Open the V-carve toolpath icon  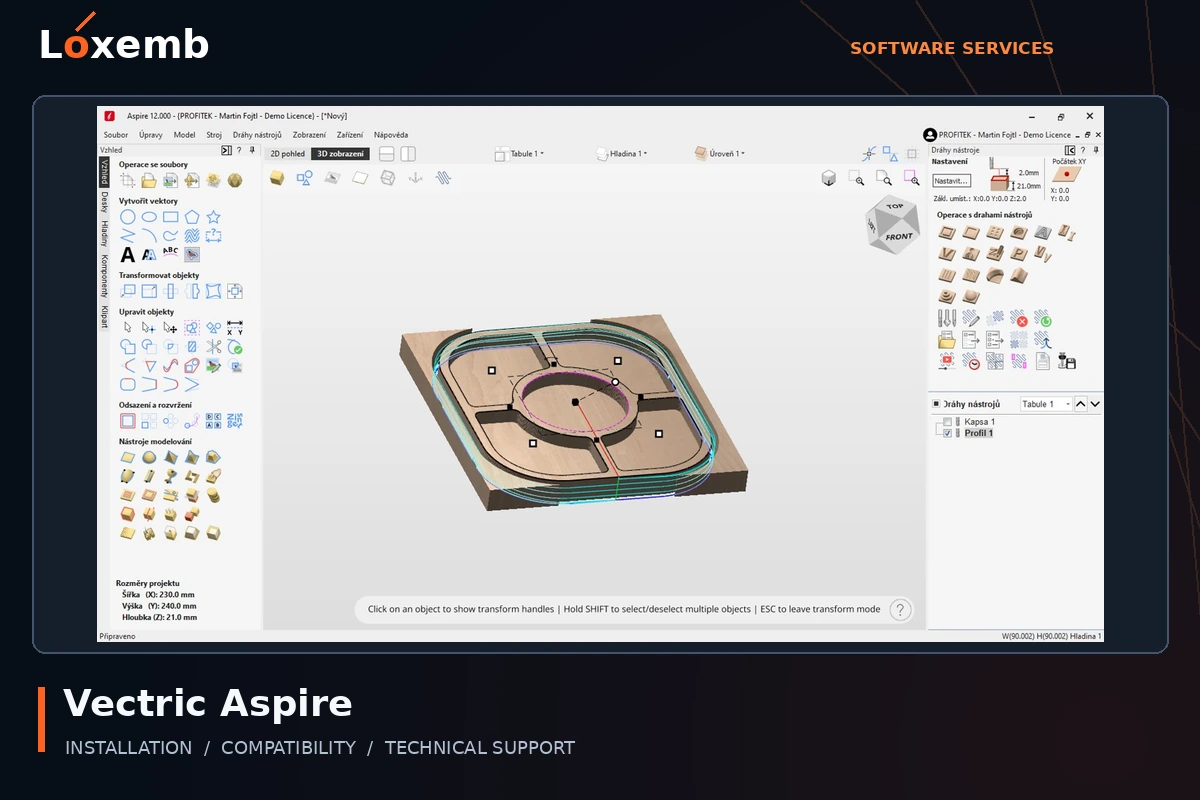click(x=946, y=254)
